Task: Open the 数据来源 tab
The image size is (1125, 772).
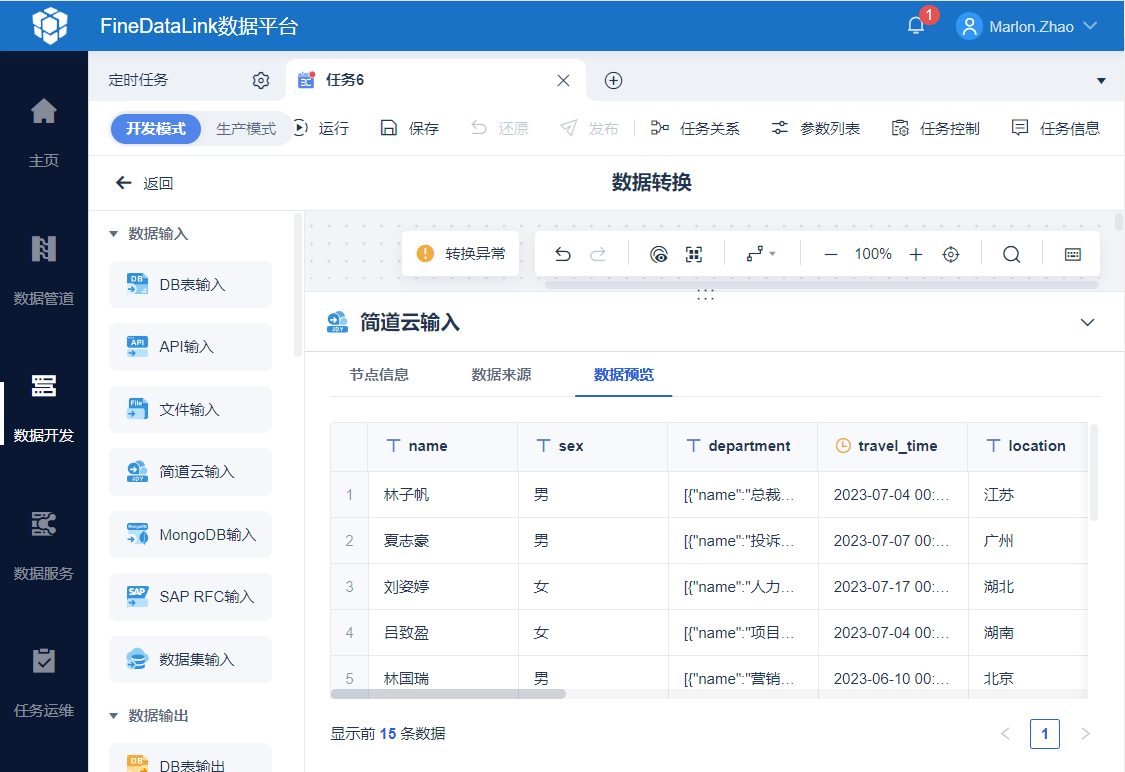Action: point(501,375)
